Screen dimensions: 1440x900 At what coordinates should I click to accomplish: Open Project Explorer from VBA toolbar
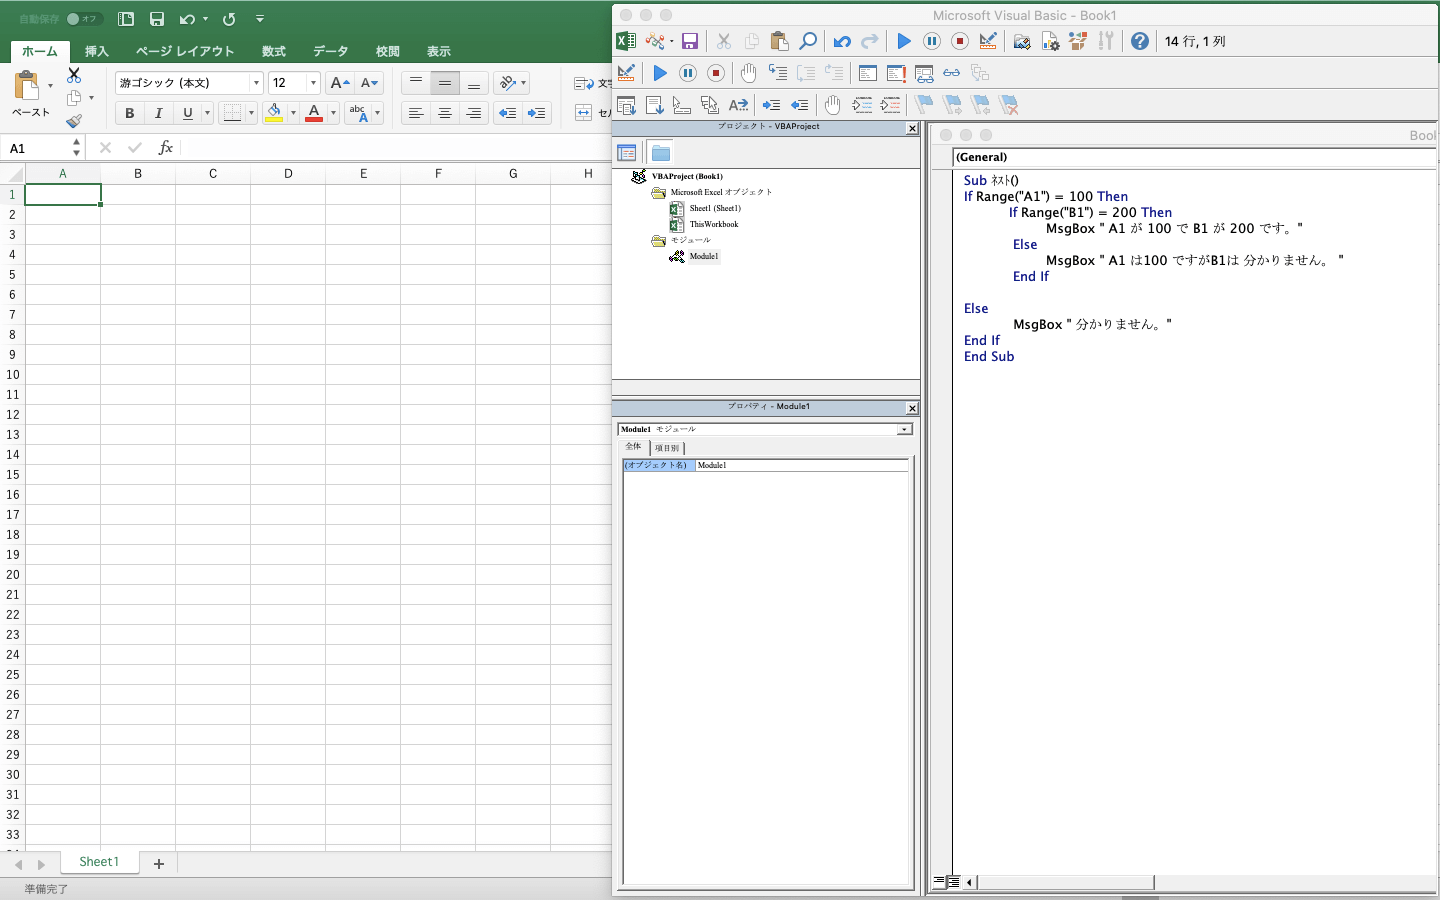pyautogui.click(x=1022, y=41)
